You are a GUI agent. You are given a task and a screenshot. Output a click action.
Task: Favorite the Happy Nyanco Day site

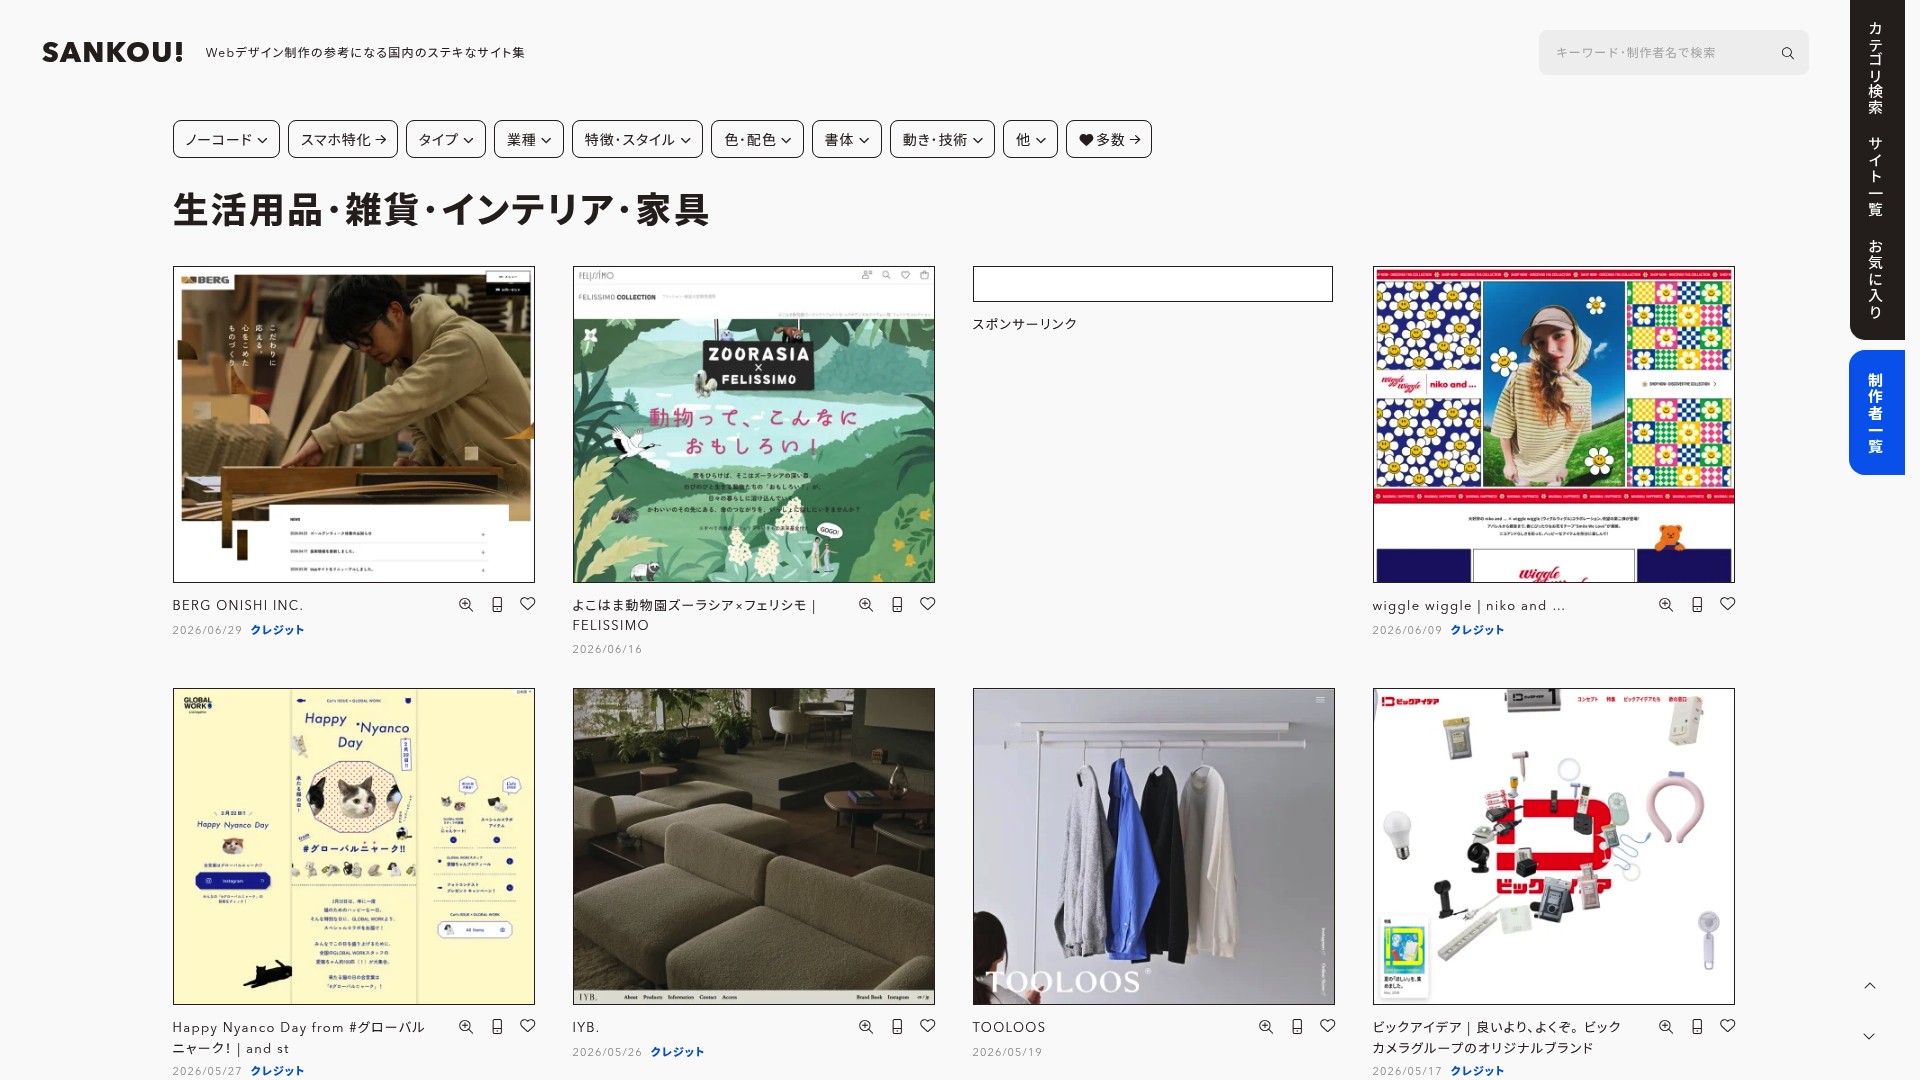pyautogui.click(x=528, y=1026)
